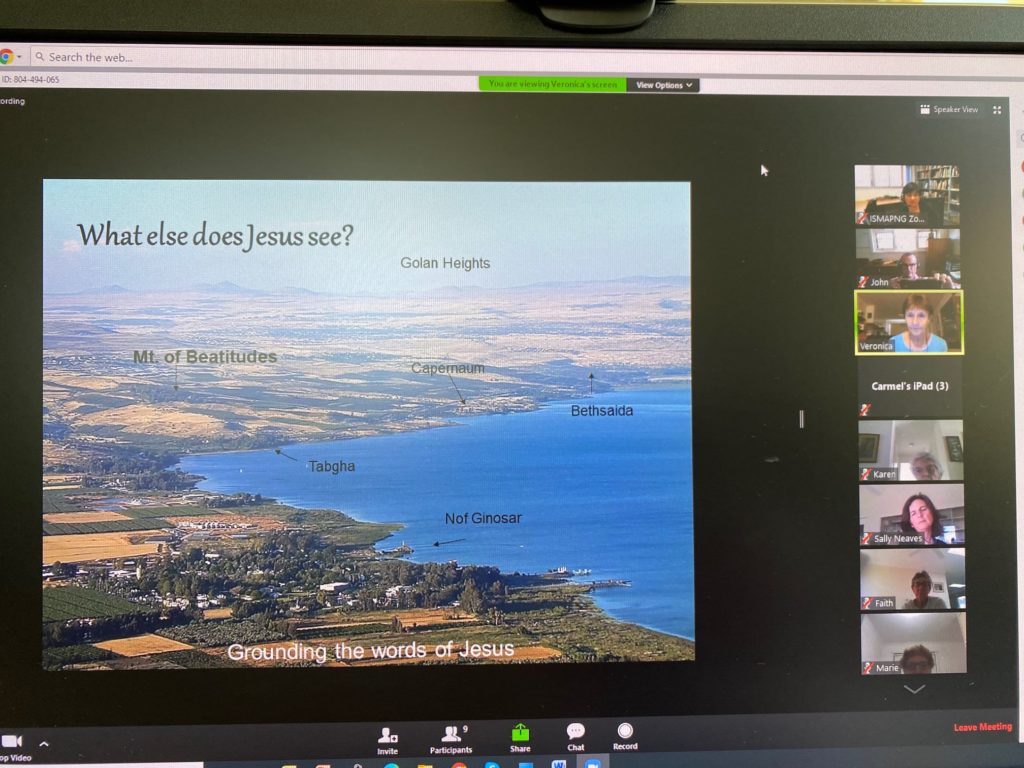This screenshot has width=1024, height=768.
Task: Click the green Share screen icon
Action: click(x=520, y=733)
